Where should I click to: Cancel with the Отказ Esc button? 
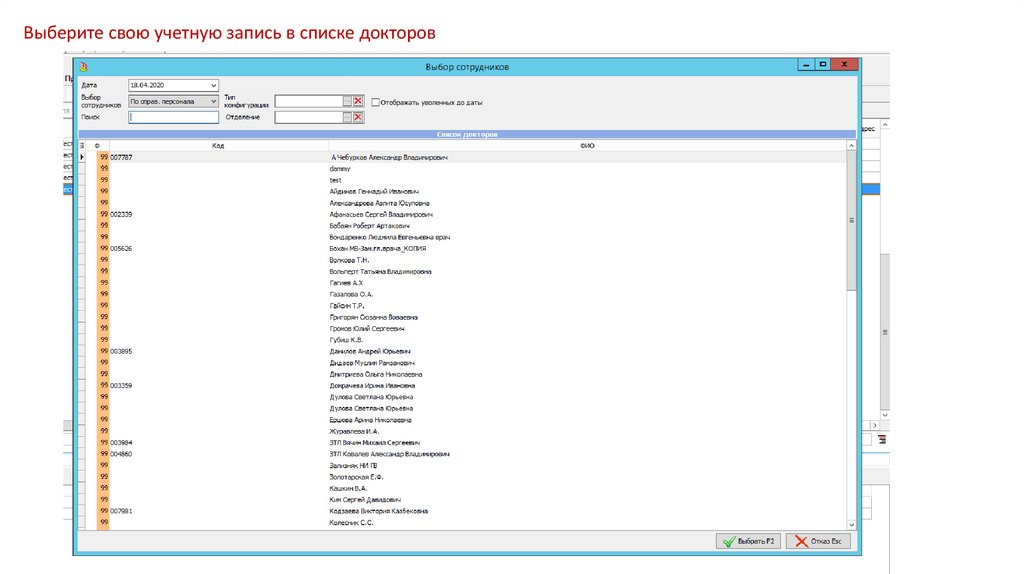pyautogui.click(x=818, y=541)
